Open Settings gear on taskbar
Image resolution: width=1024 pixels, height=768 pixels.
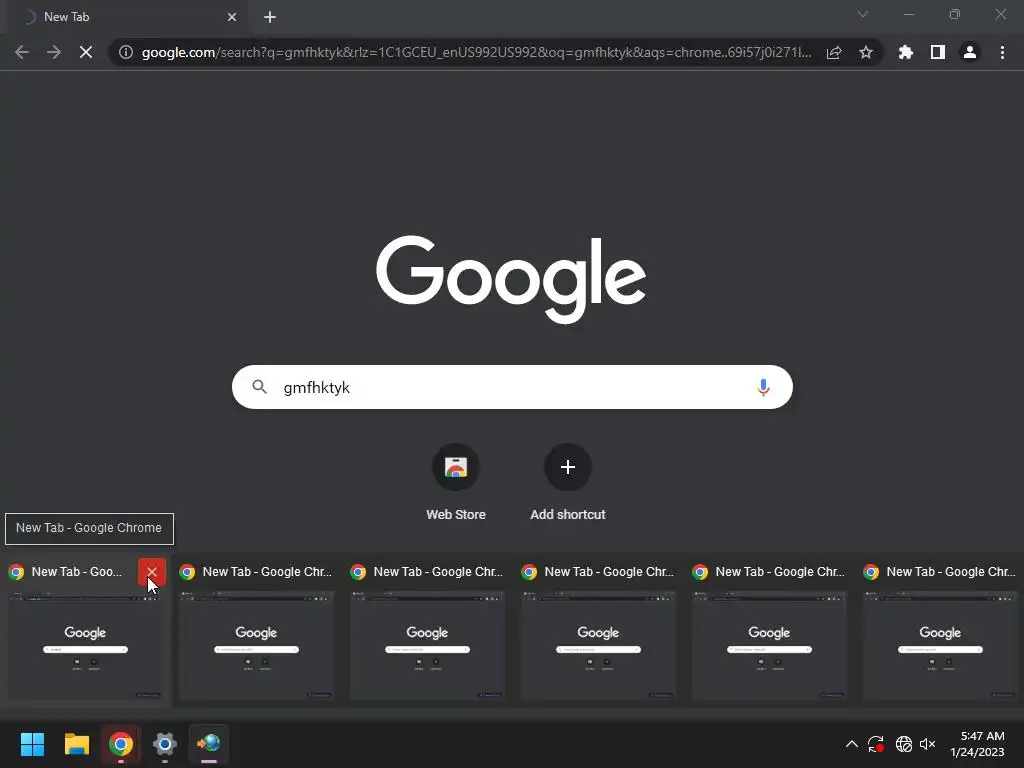point(165,744)
